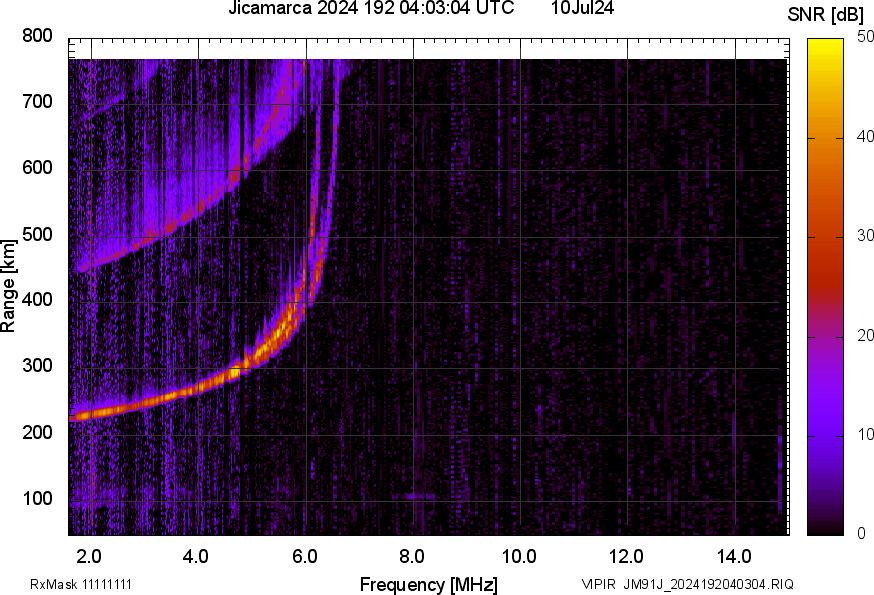Click the filename 'JM91J_2024192040304.RIQ'
Image resolution: width=874 pixels, height=595 pixels.
click(x=708, y=584)
